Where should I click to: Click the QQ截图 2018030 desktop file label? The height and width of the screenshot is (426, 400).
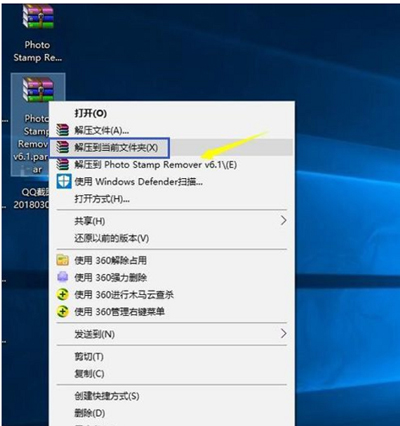click(31, 198)
